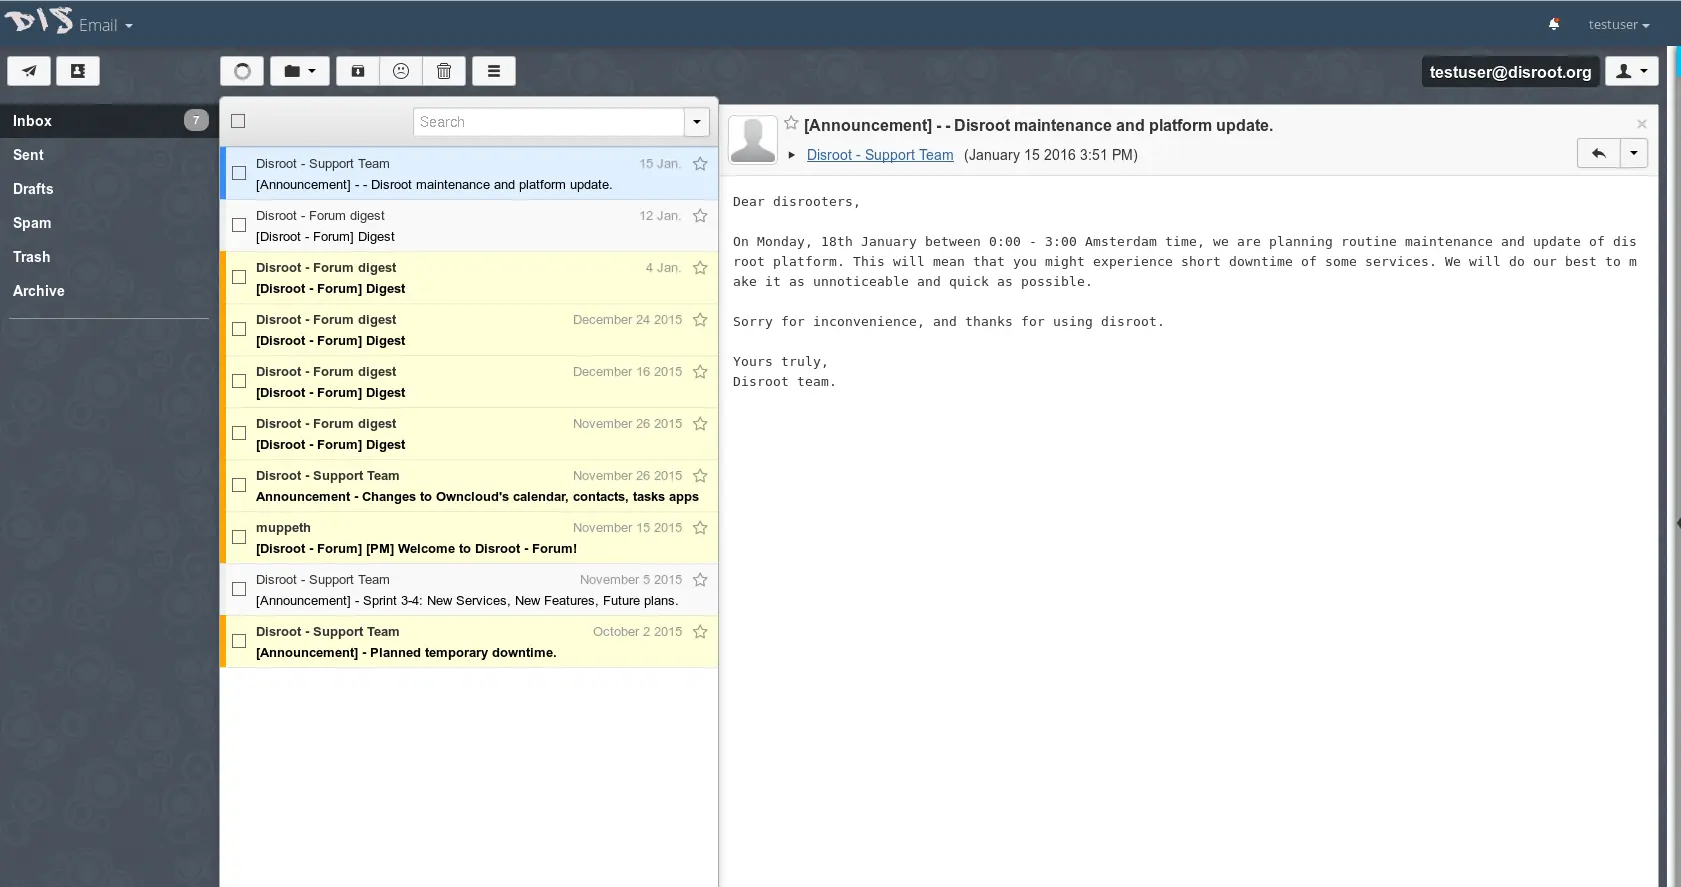The image size is (1681, 887).
Task: Star the 15 Jan. maintenance announcement
Action: [700, 164]
